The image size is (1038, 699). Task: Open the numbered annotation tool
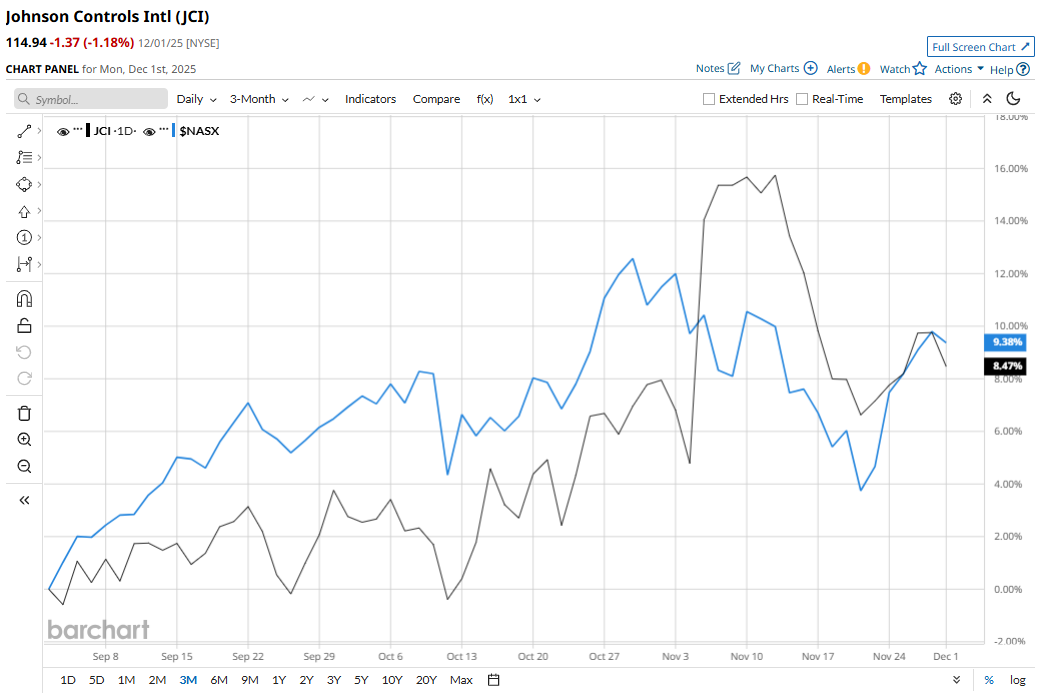tap(24, 238)
